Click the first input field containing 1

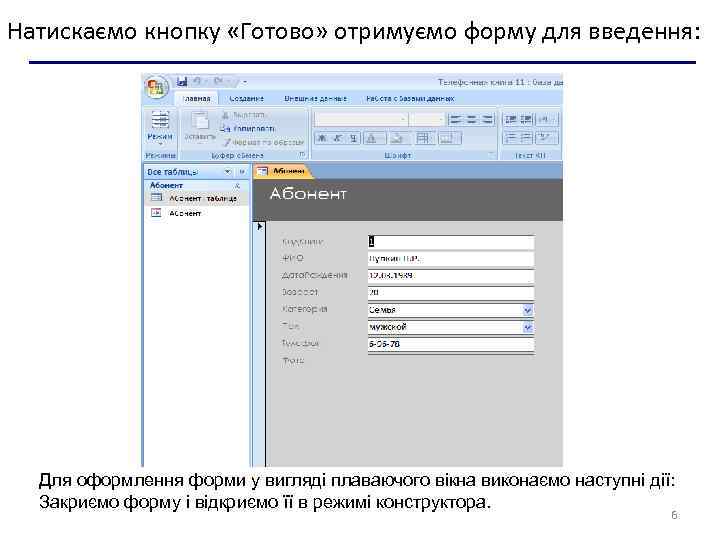tap(451, 242)
